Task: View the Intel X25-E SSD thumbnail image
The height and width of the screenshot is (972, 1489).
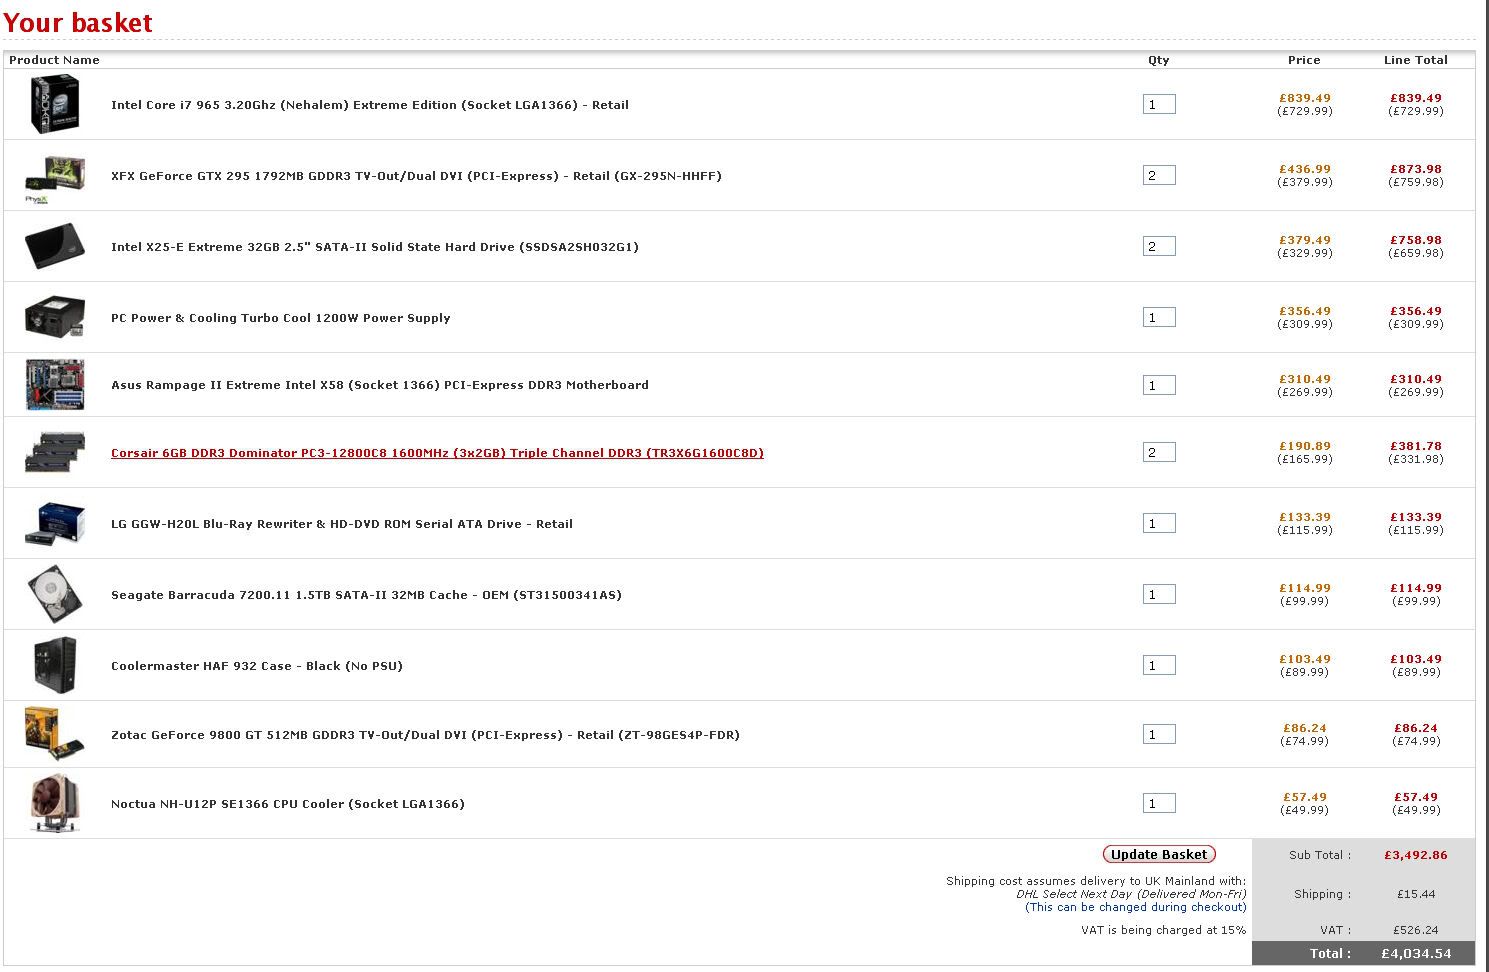Action: click(55, 247)
